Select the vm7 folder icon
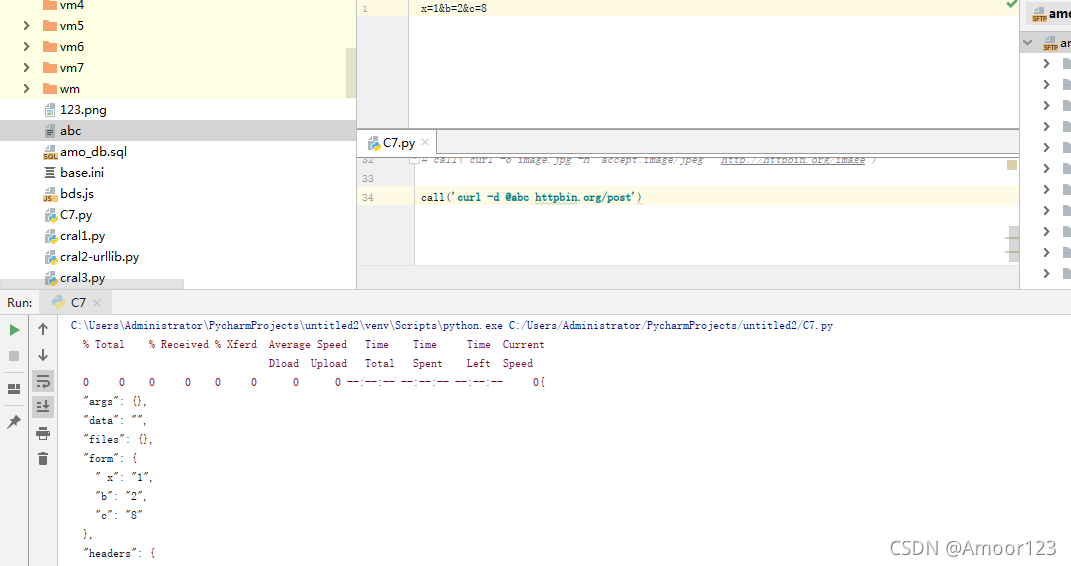1071x566 pixels. coord(50,68)
